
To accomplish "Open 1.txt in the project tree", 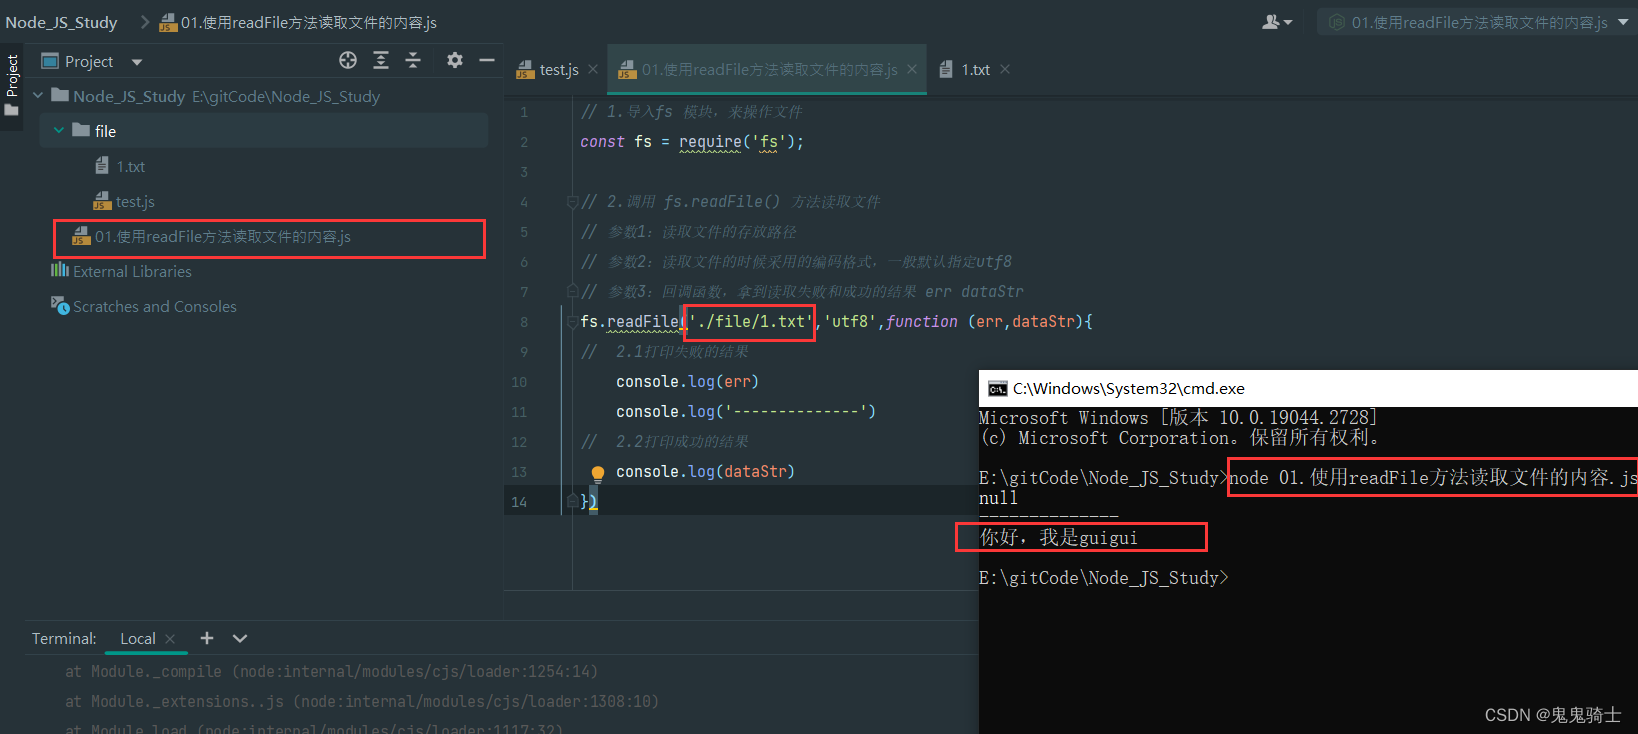I will 130,167.
